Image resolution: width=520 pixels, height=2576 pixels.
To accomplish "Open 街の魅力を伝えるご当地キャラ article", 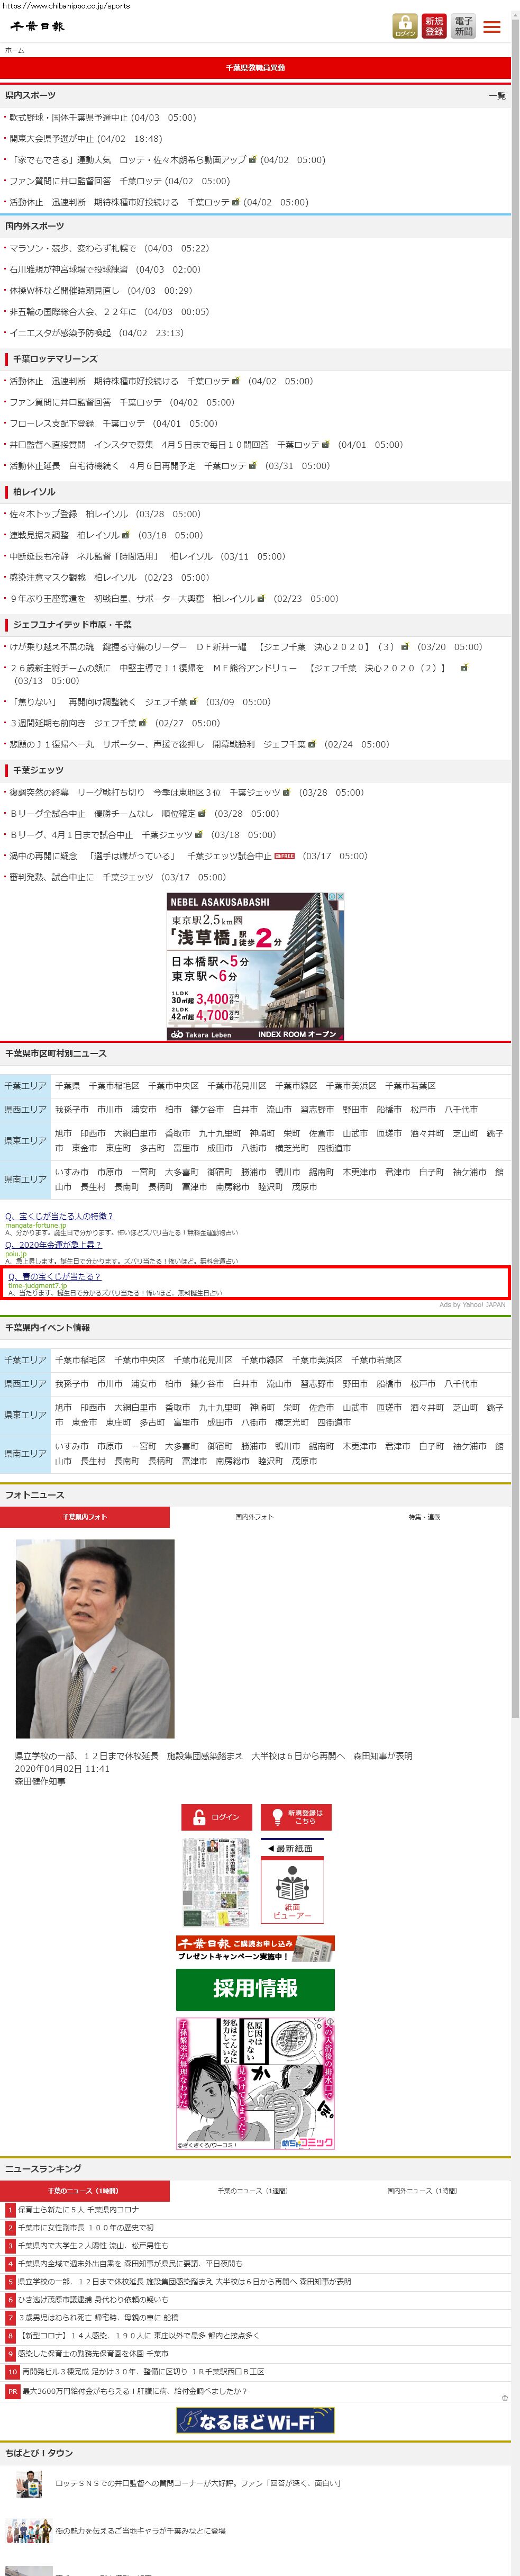I will [140, 2531].
